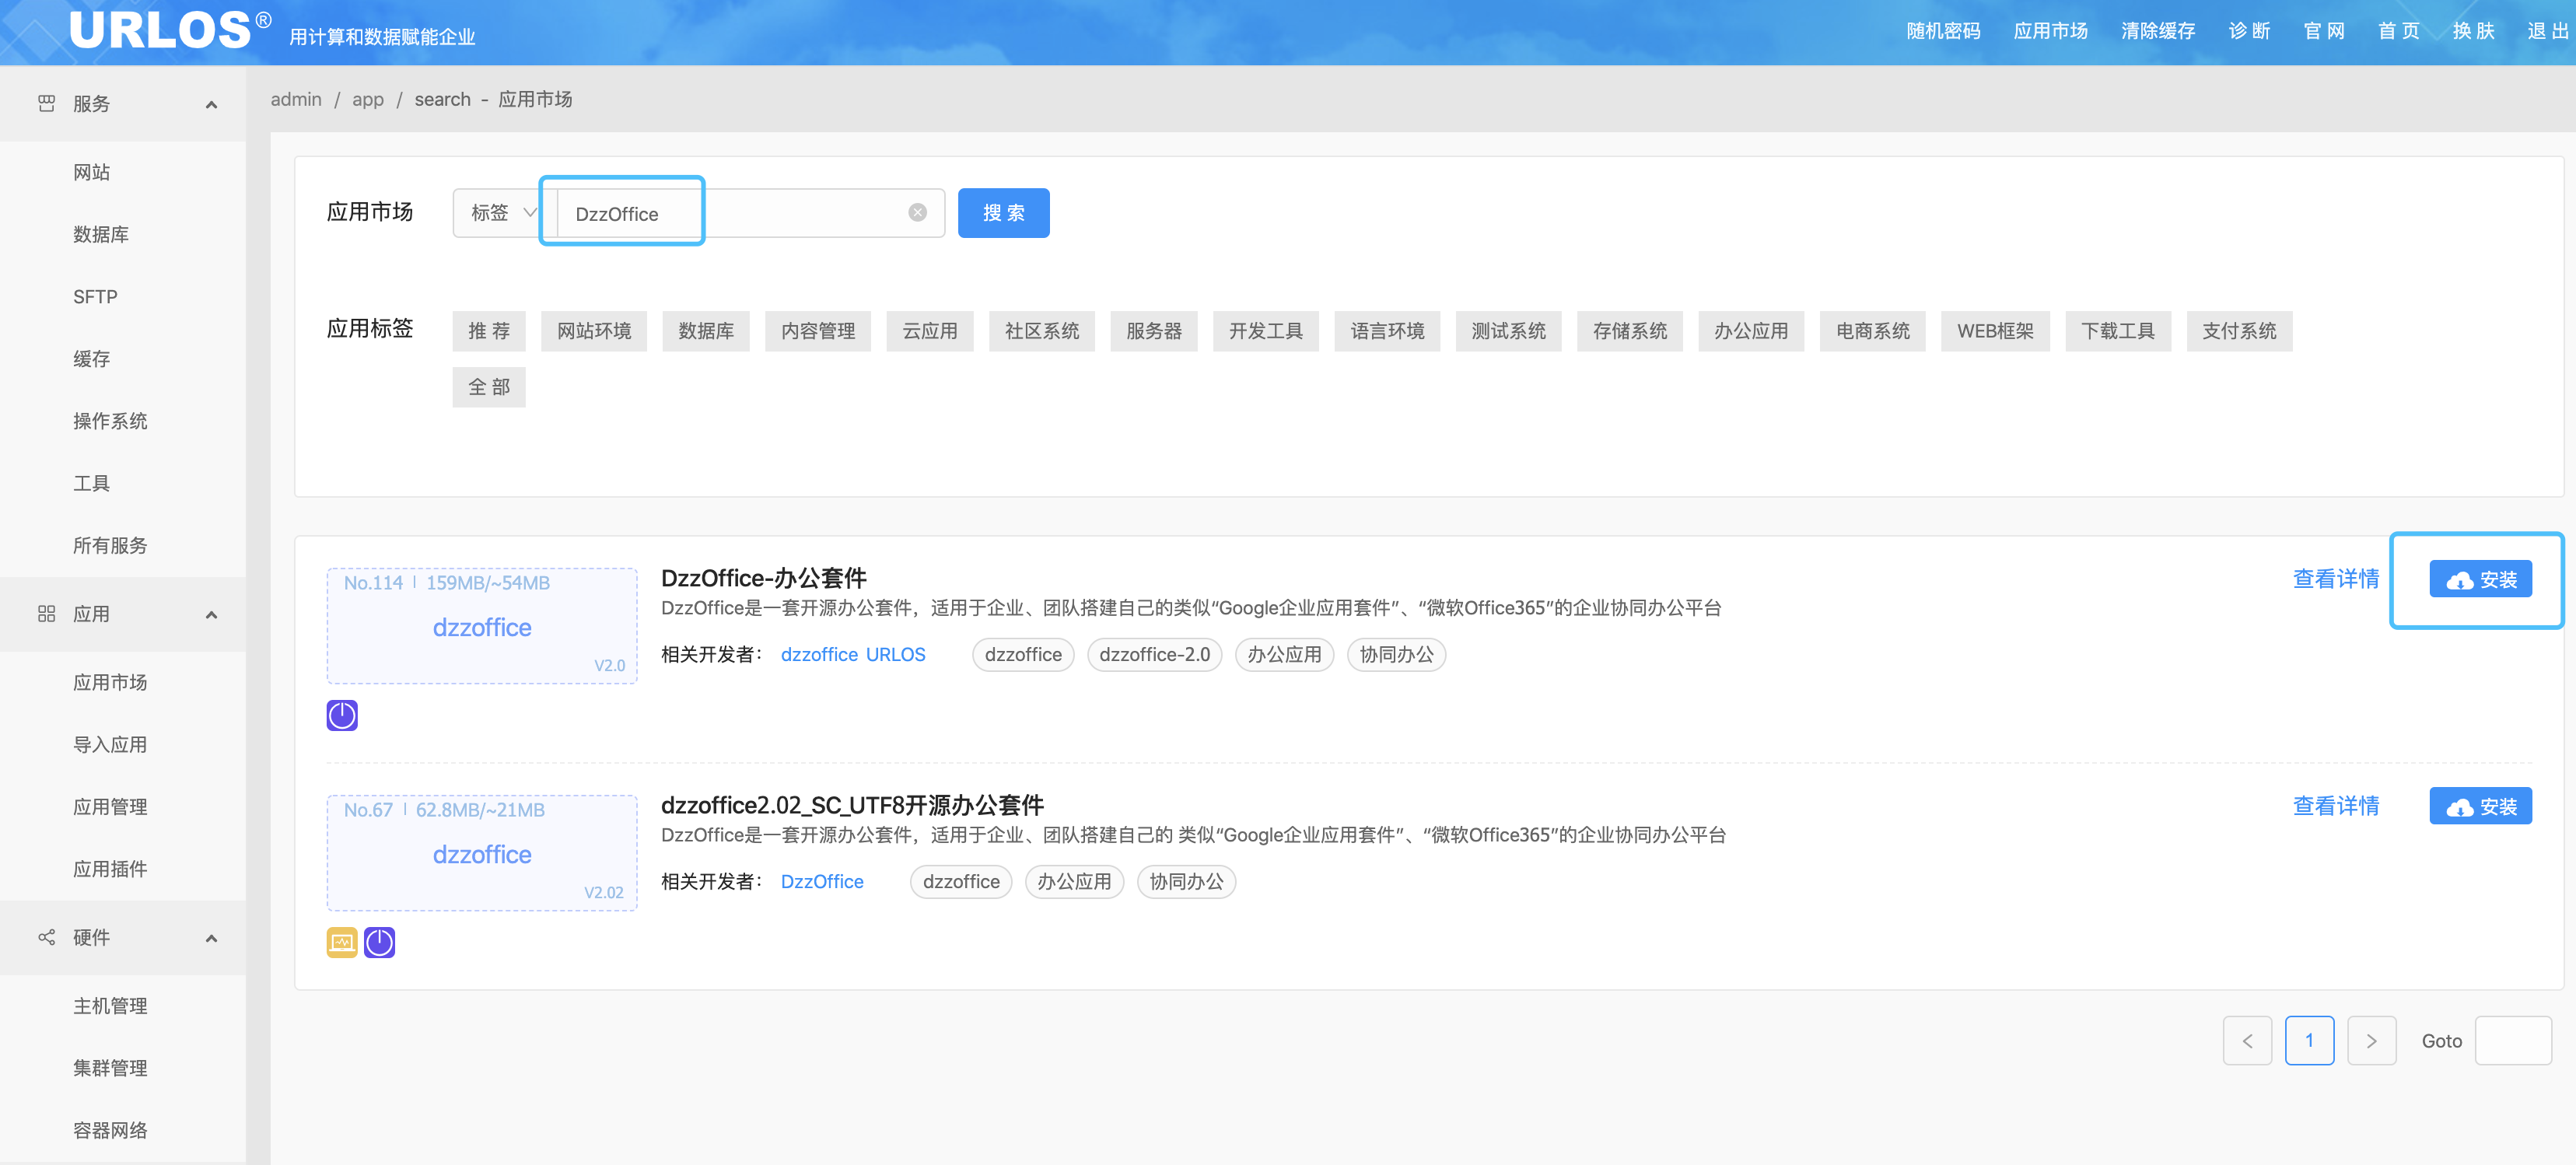The image size is (2576, 1165).
Task: View details of dzzoffice2.02_SC_UTF8 app
Action: click(2335, 805)
